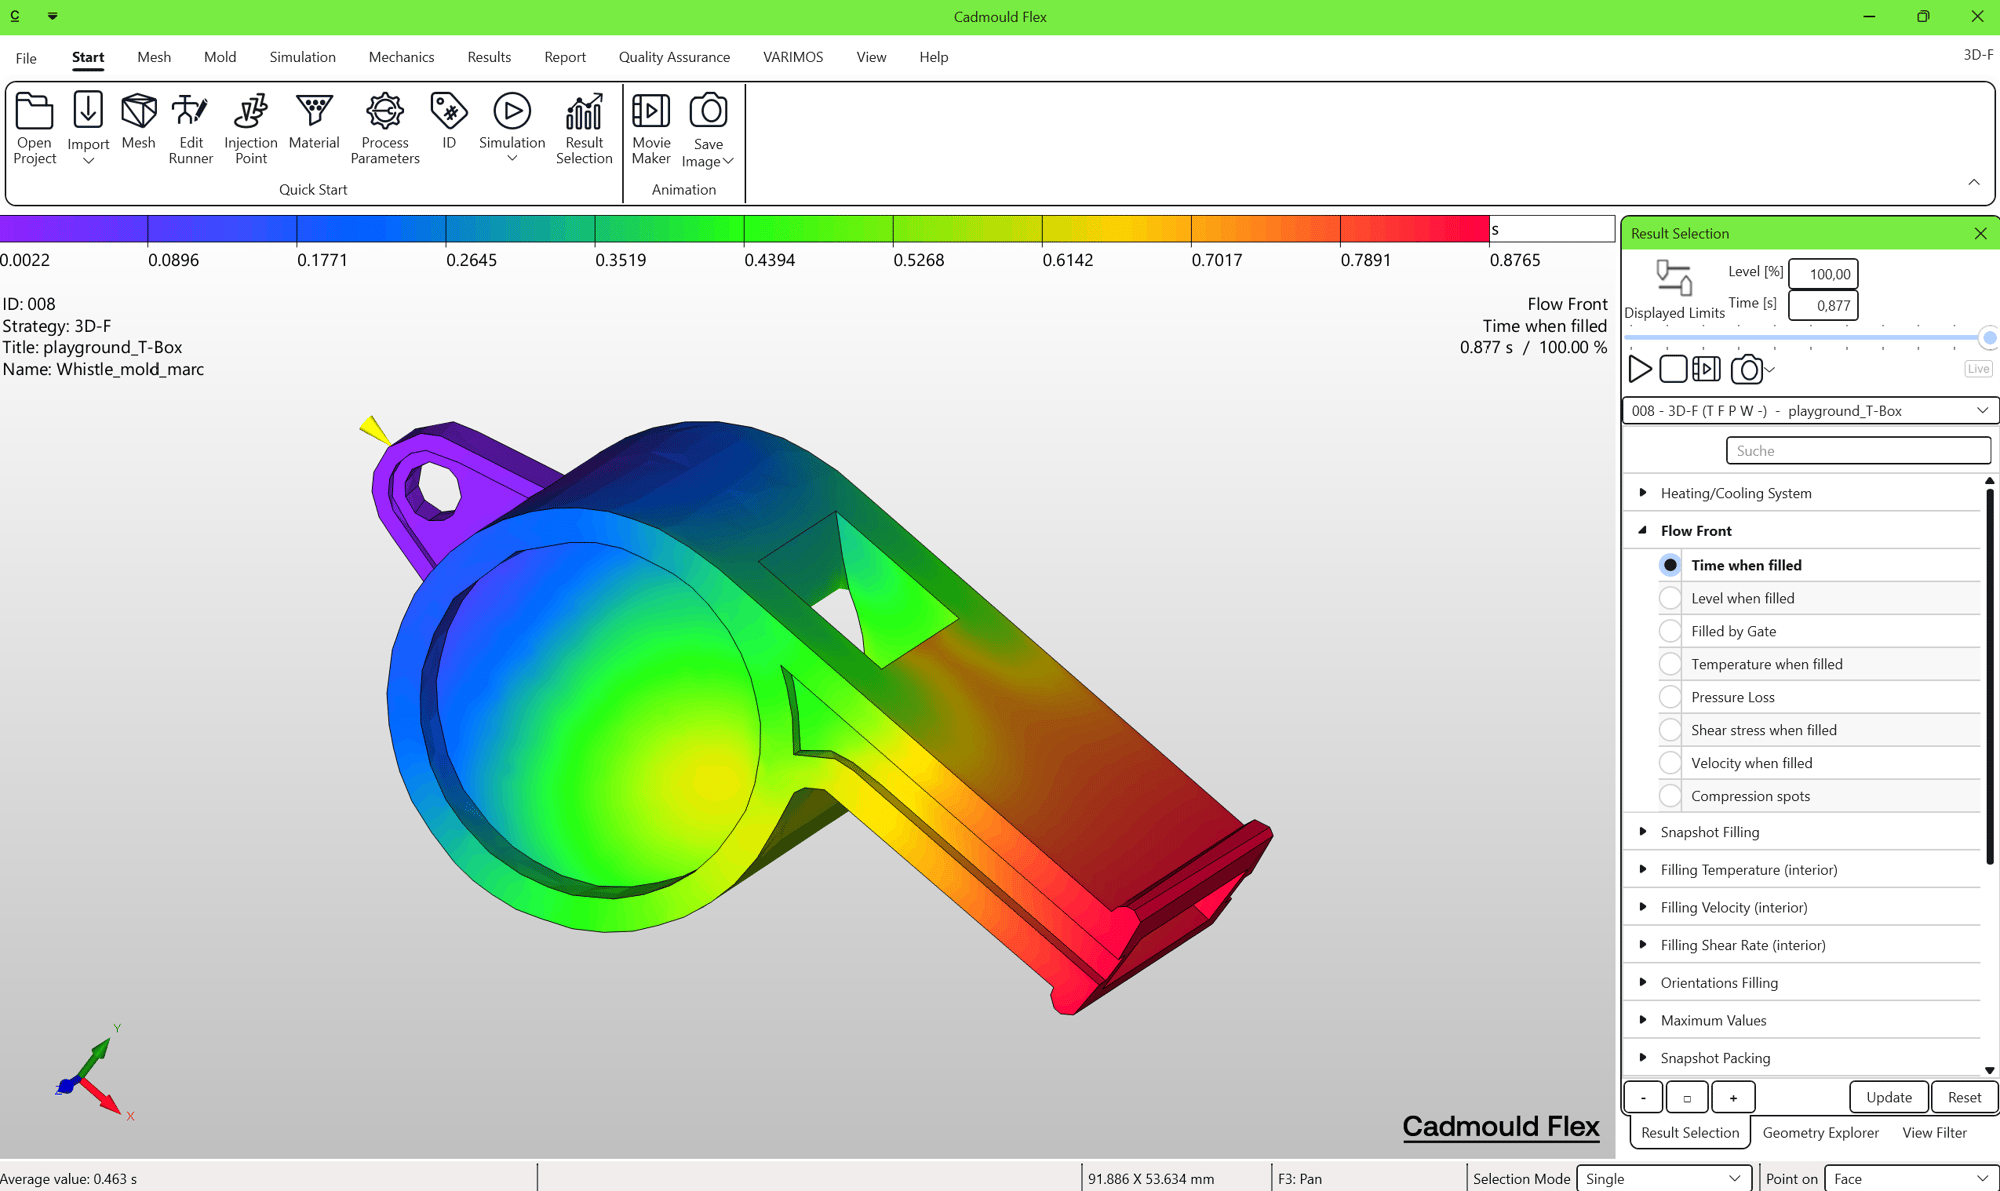
Task: Choose Velocity when filled option
Action: pos(1670,763)
